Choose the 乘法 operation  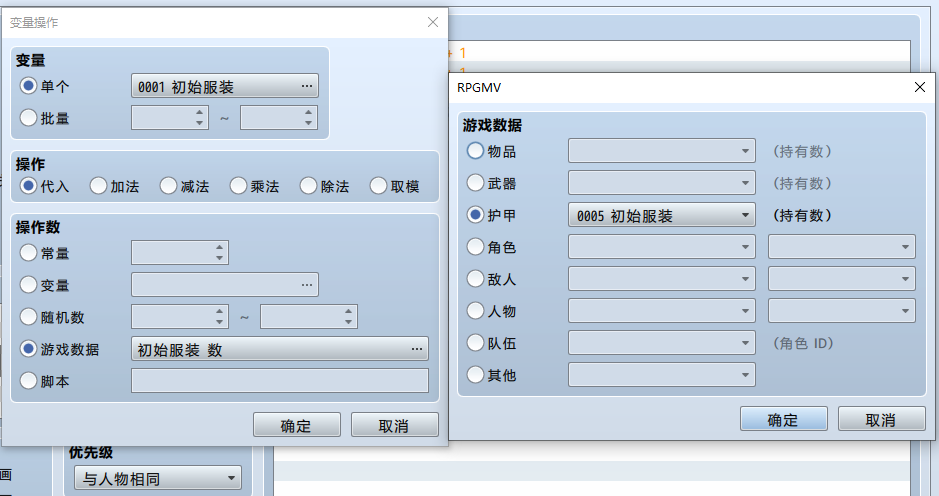tap(238, 186)
